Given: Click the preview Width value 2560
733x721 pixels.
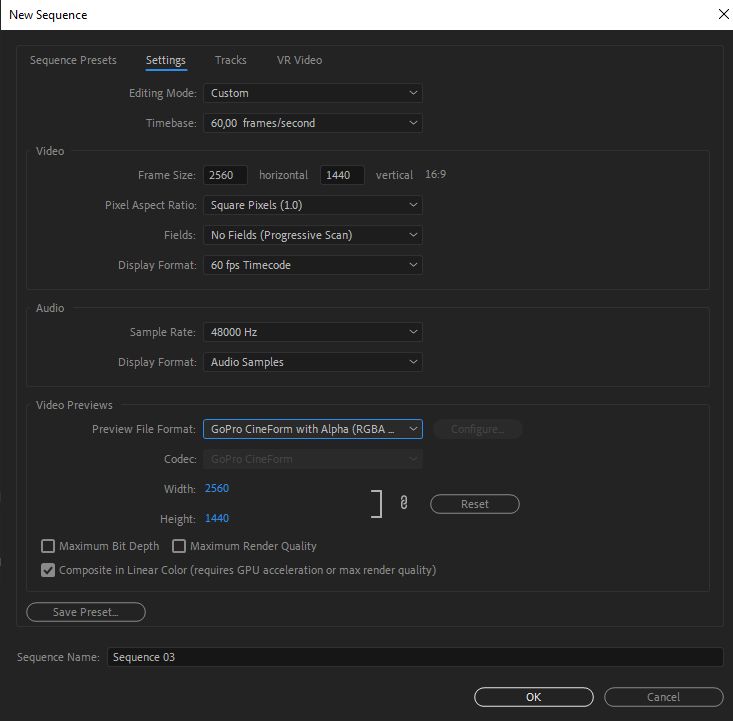Looking at the screenshot, I should [217, 489].
